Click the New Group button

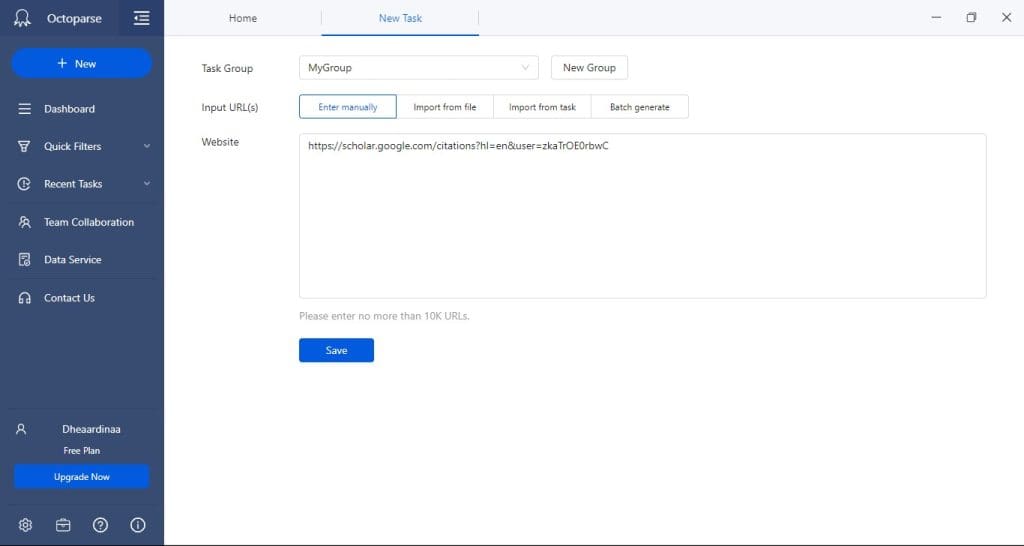pyautogui.click(x=589, y=68)
